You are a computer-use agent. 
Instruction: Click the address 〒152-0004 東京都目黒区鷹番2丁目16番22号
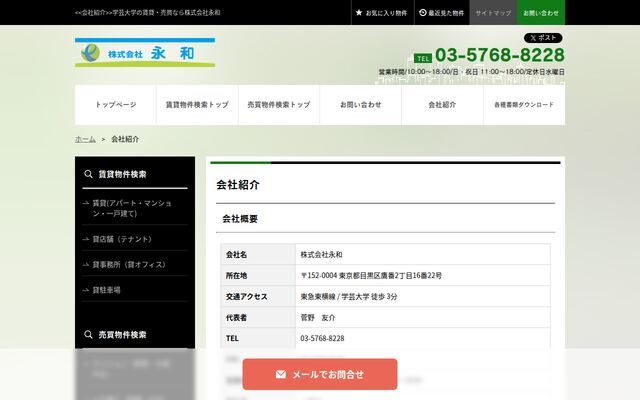point(371,276)
